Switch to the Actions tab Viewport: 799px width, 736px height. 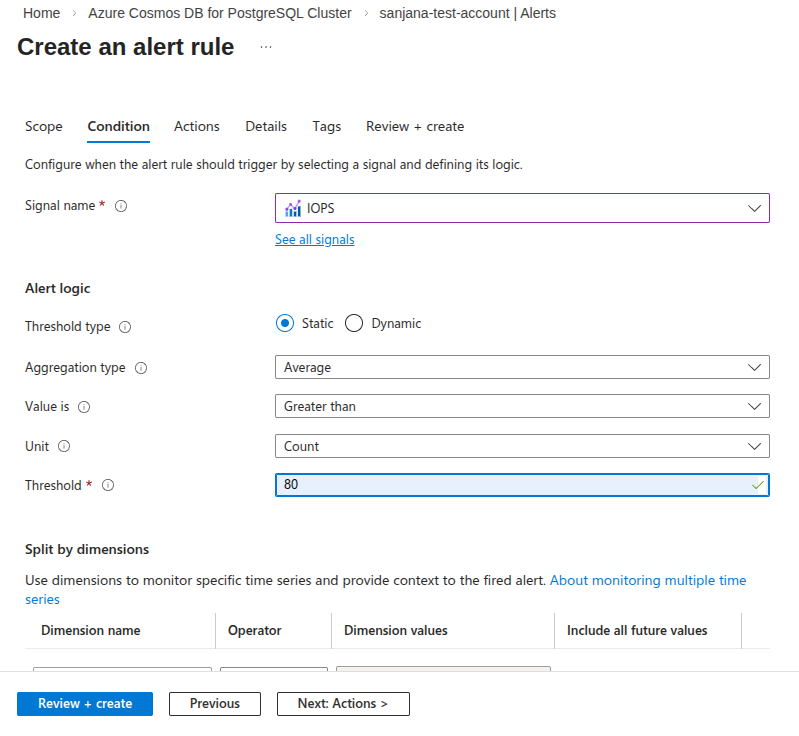click(196, 126)
